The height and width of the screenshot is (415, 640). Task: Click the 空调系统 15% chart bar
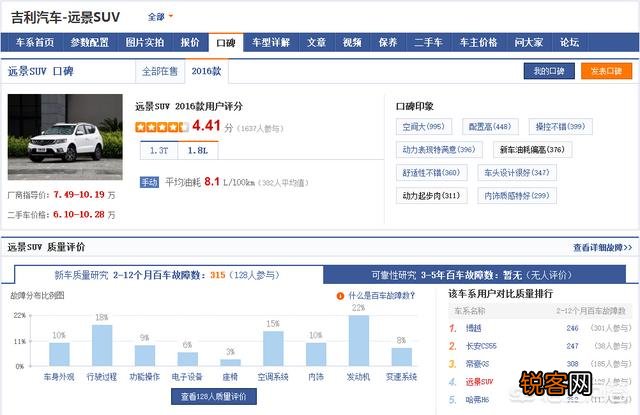(x=273, y=348)
